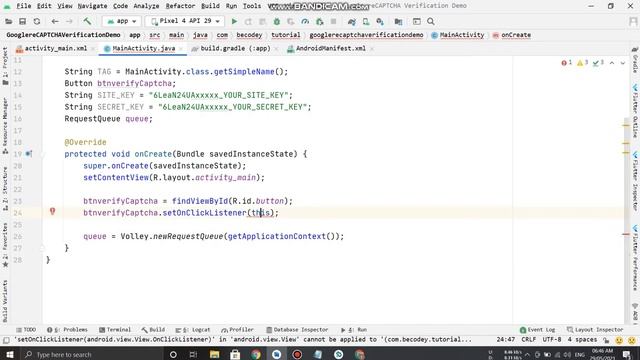Click CRLF line separator in status bar
This screenshot has width=640, height=360.
point(529,340)
